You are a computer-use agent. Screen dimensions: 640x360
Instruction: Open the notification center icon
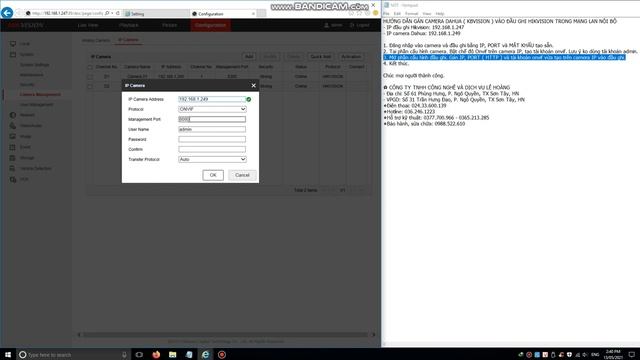click(632, 355)
